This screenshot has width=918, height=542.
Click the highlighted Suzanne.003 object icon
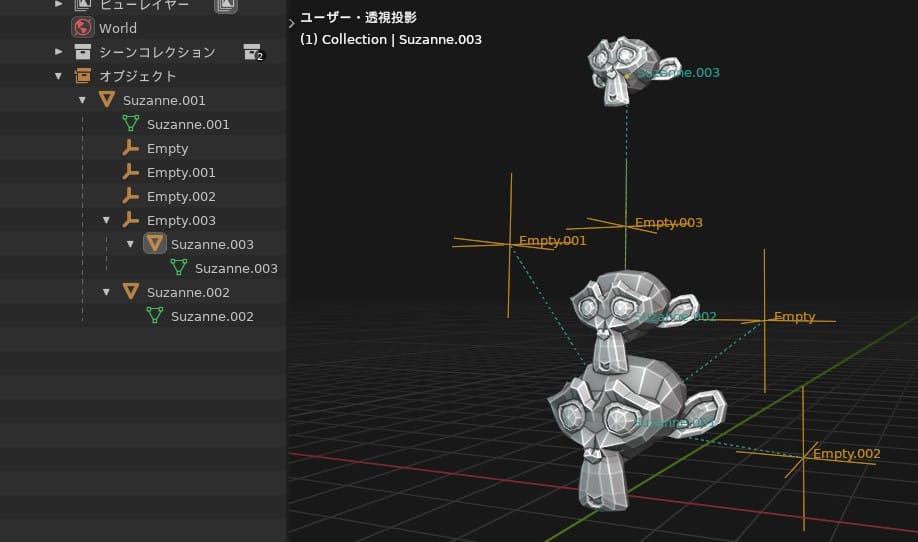155,243
